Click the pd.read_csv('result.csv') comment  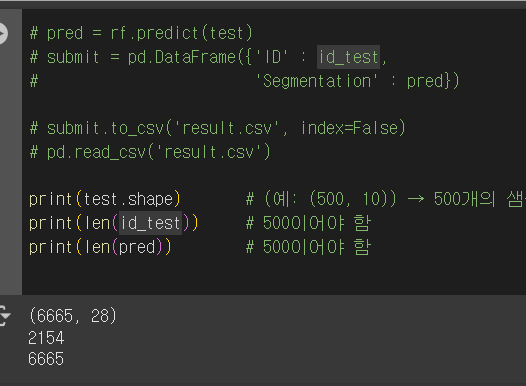coord(150,152)
